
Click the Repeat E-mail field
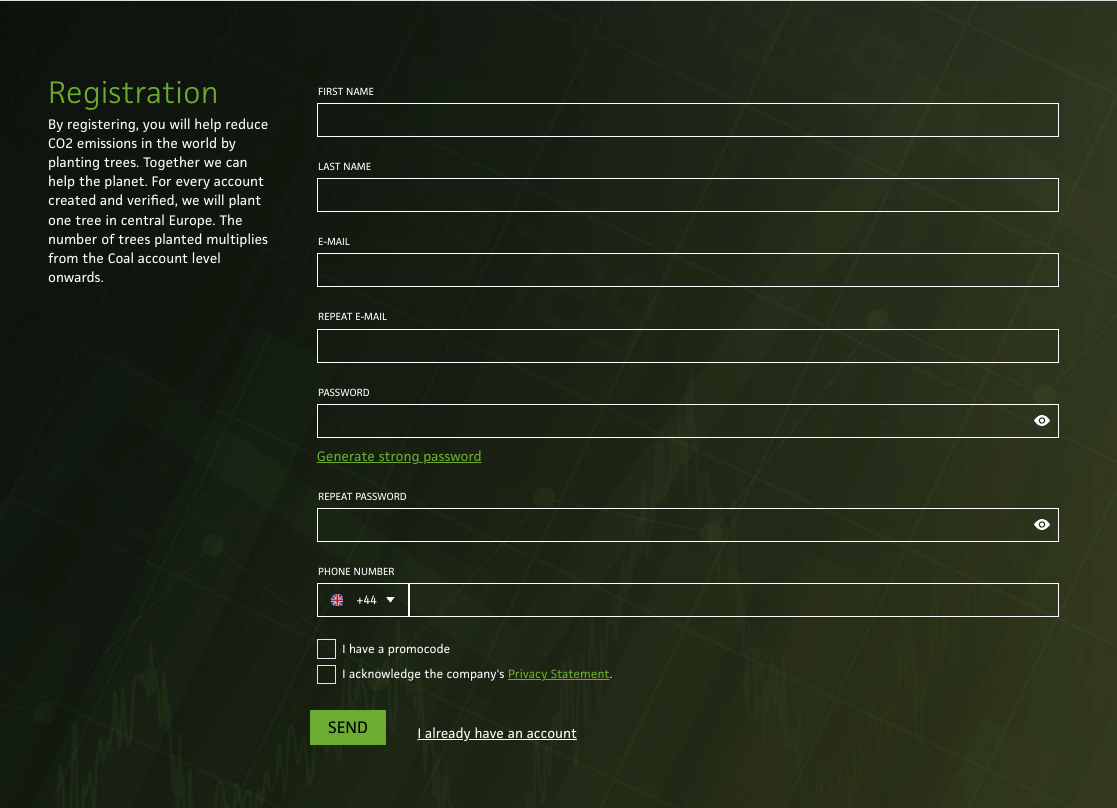pos(687,345)
